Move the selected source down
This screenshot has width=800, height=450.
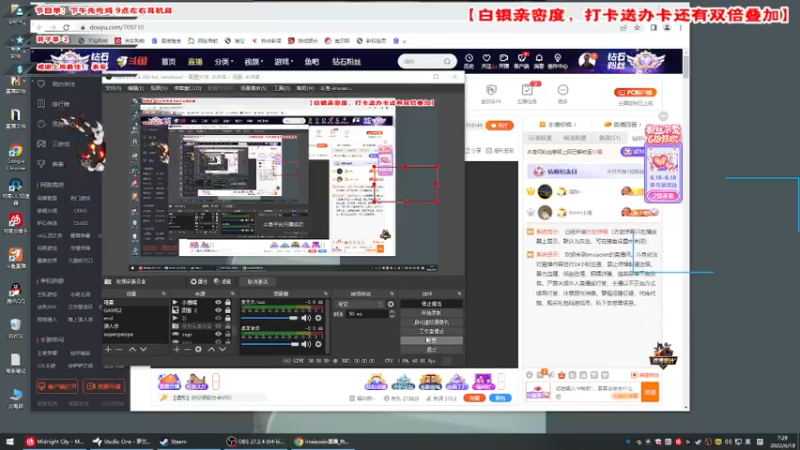[222, 349]
